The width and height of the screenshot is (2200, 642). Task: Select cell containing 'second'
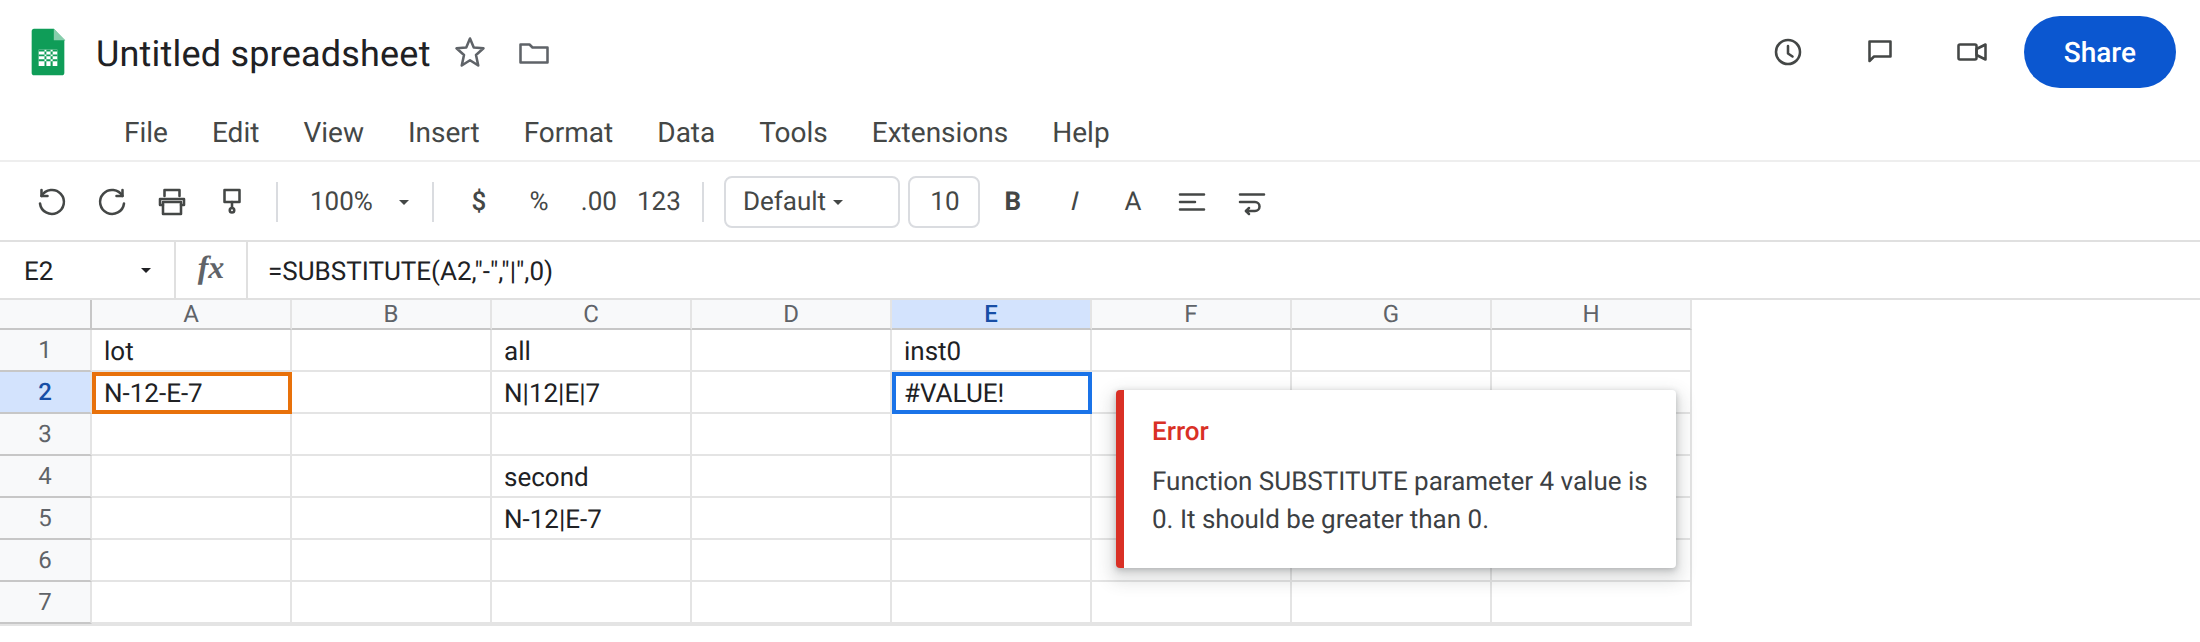[x=591, y=477]
